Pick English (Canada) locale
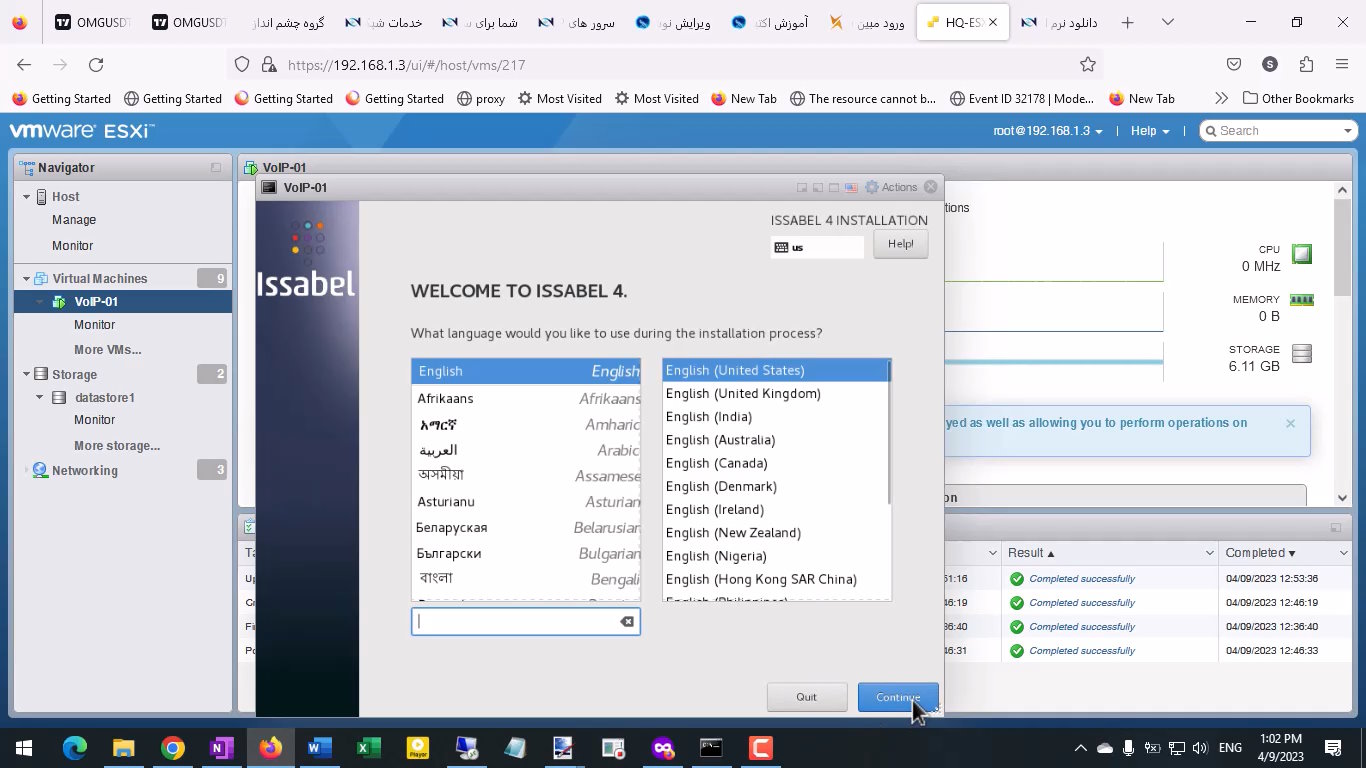Screen dimensions: 1366x768 775,463
